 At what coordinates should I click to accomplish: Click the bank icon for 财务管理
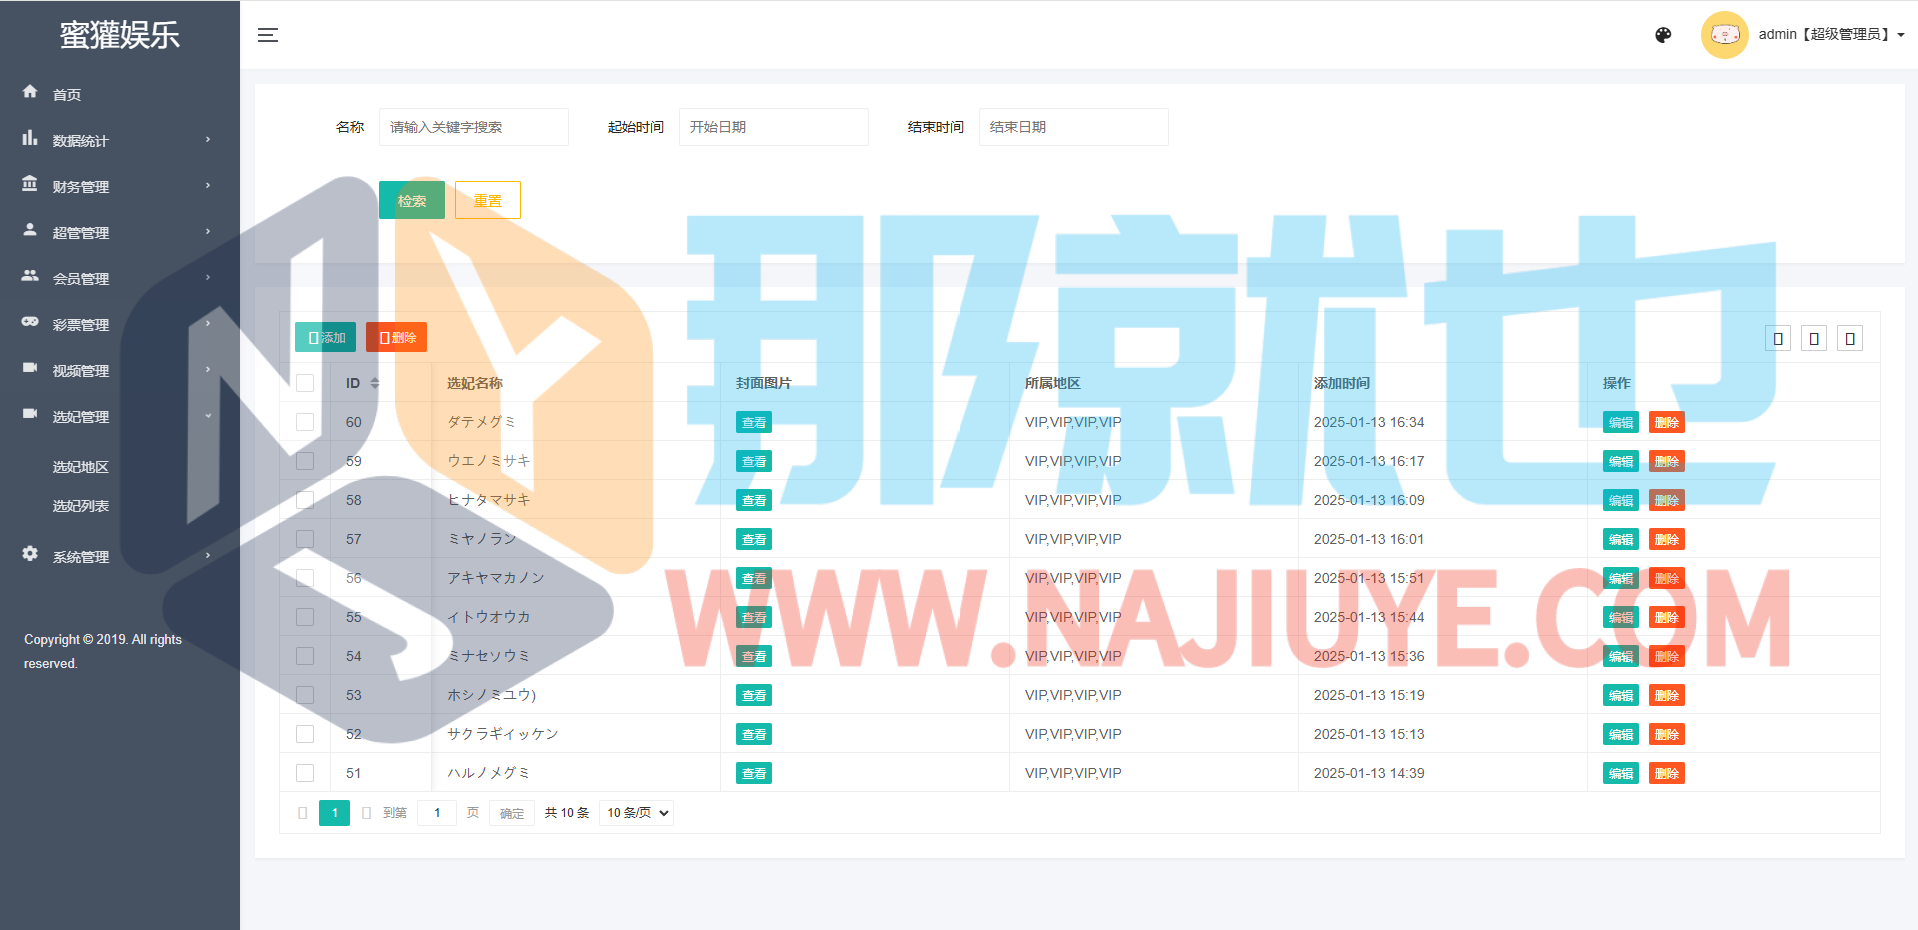click(x=30, y=184)
